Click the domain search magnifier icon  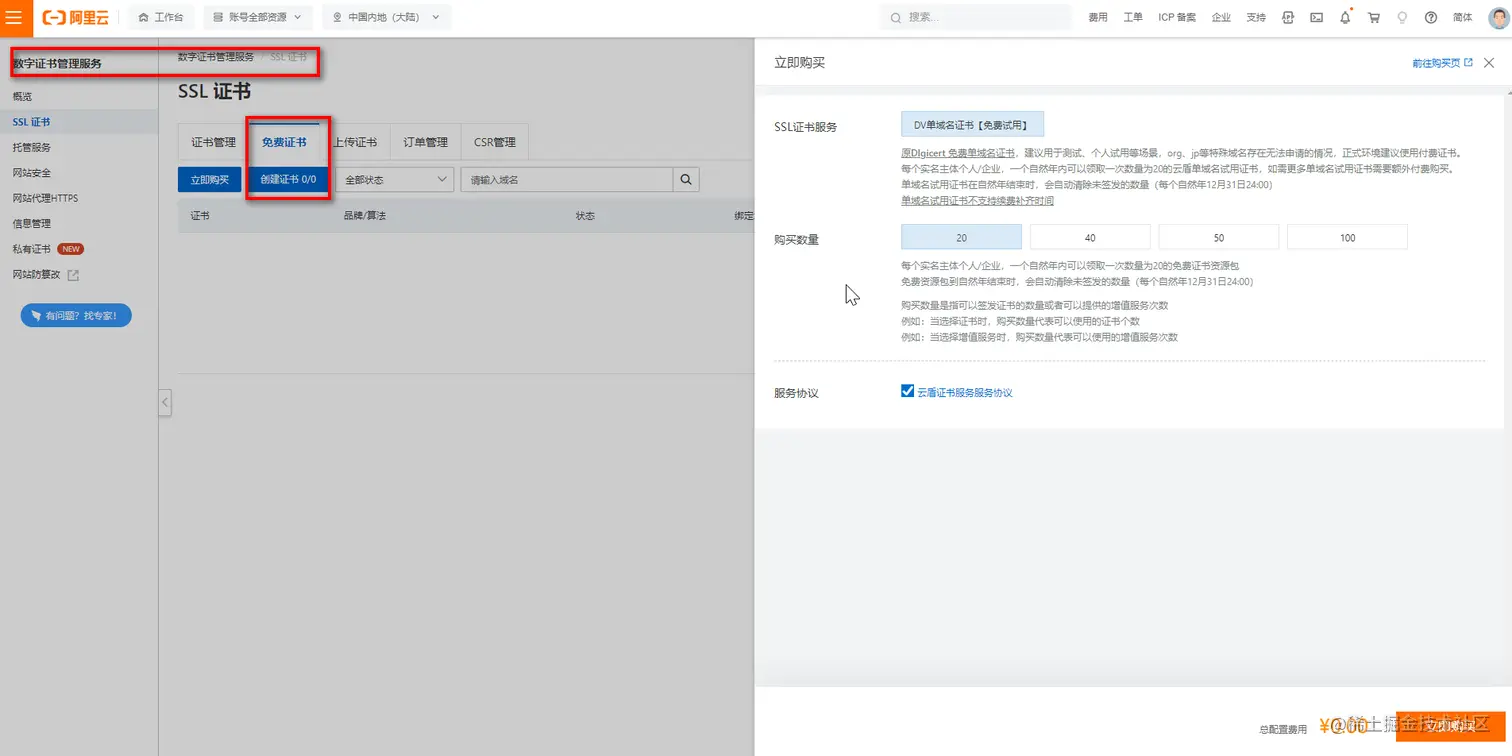686,180
